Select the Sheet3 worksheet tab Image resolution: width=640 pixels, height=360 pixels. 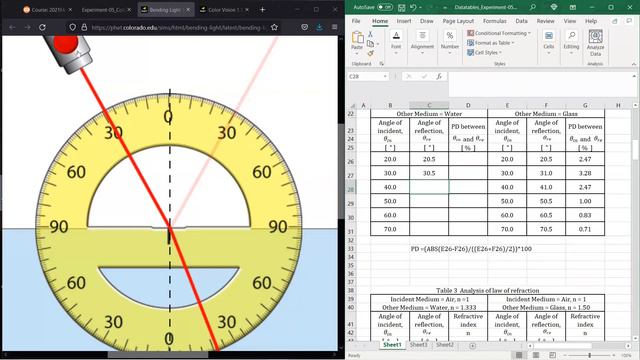418,345
